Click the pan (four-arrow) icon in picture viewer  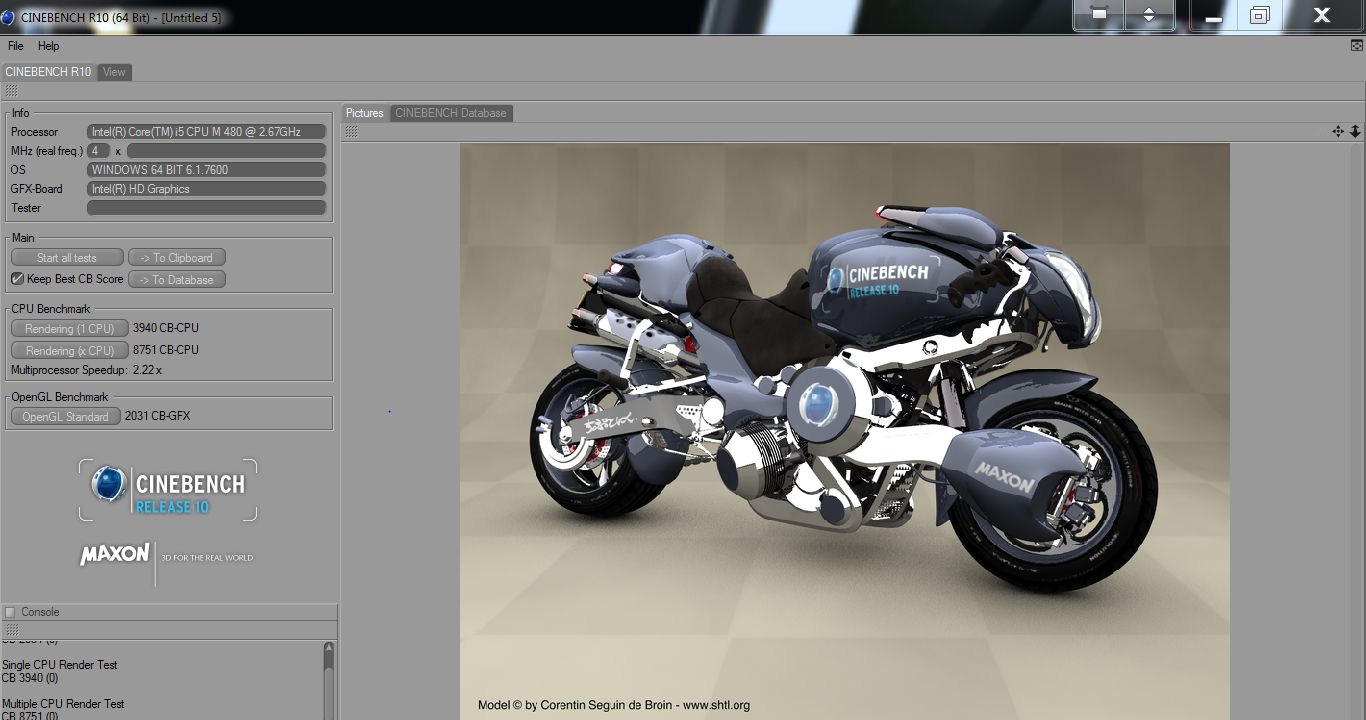coord(1338,132)
